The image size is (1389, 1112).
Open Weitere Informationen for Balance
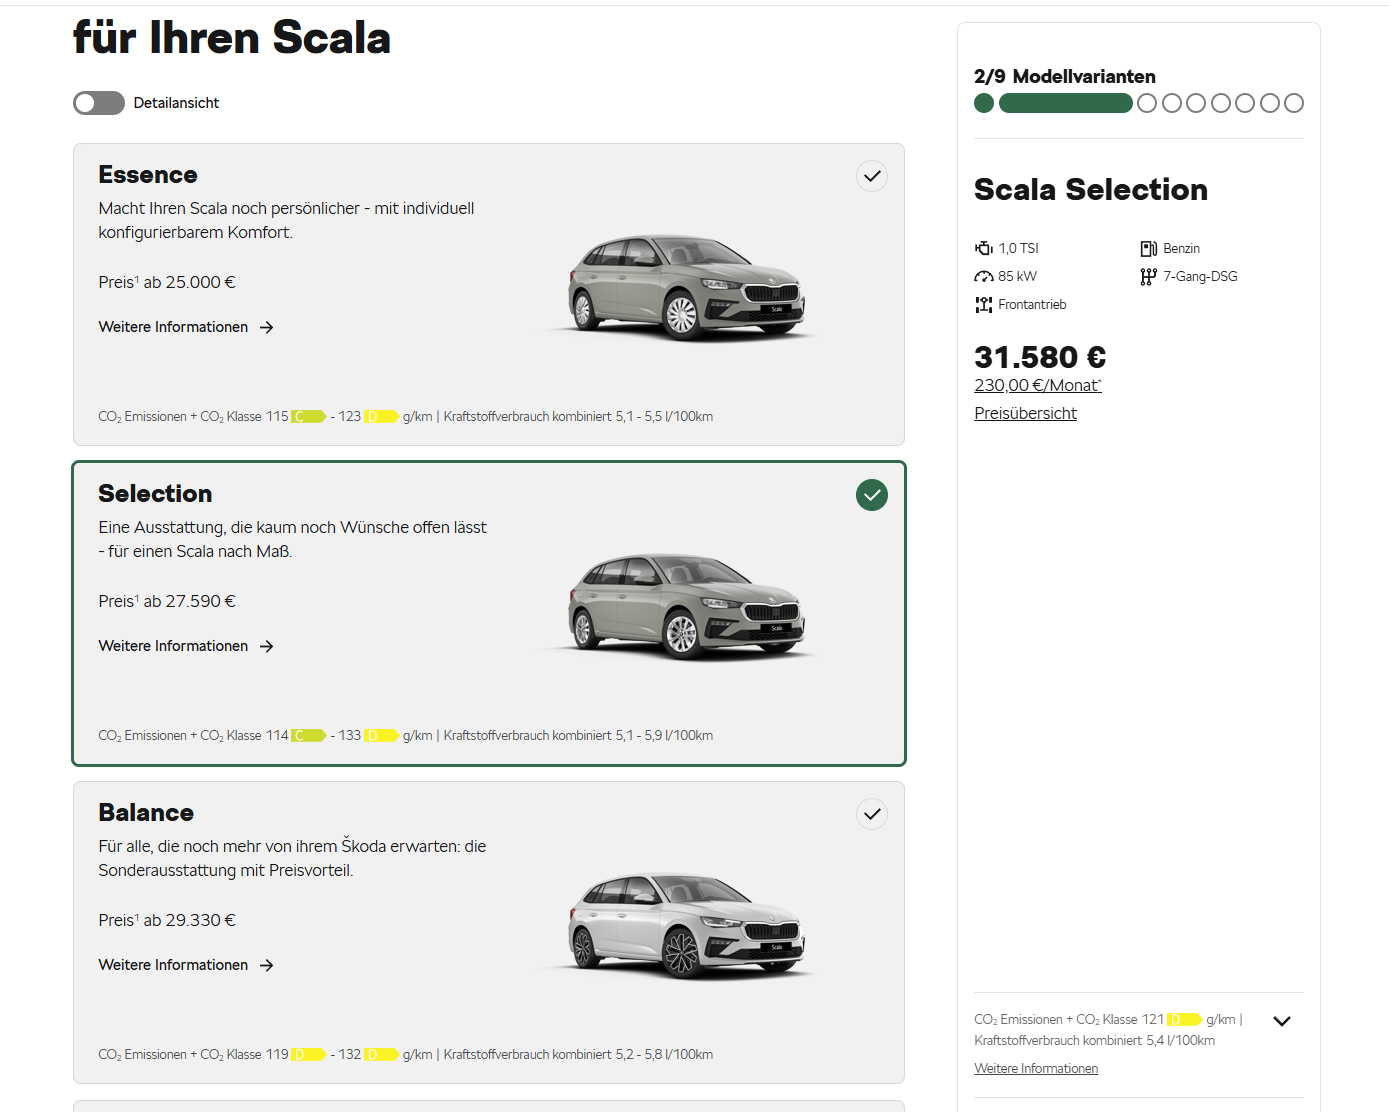(173, 965)
